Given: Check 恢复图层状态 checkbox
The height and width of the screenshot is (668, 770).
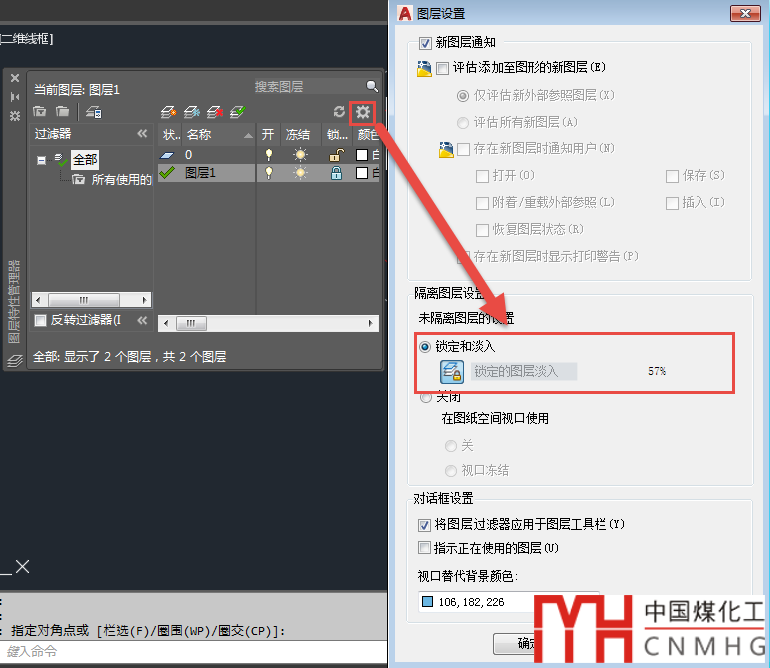Looking at the screenshot, I should coord(482,230).
